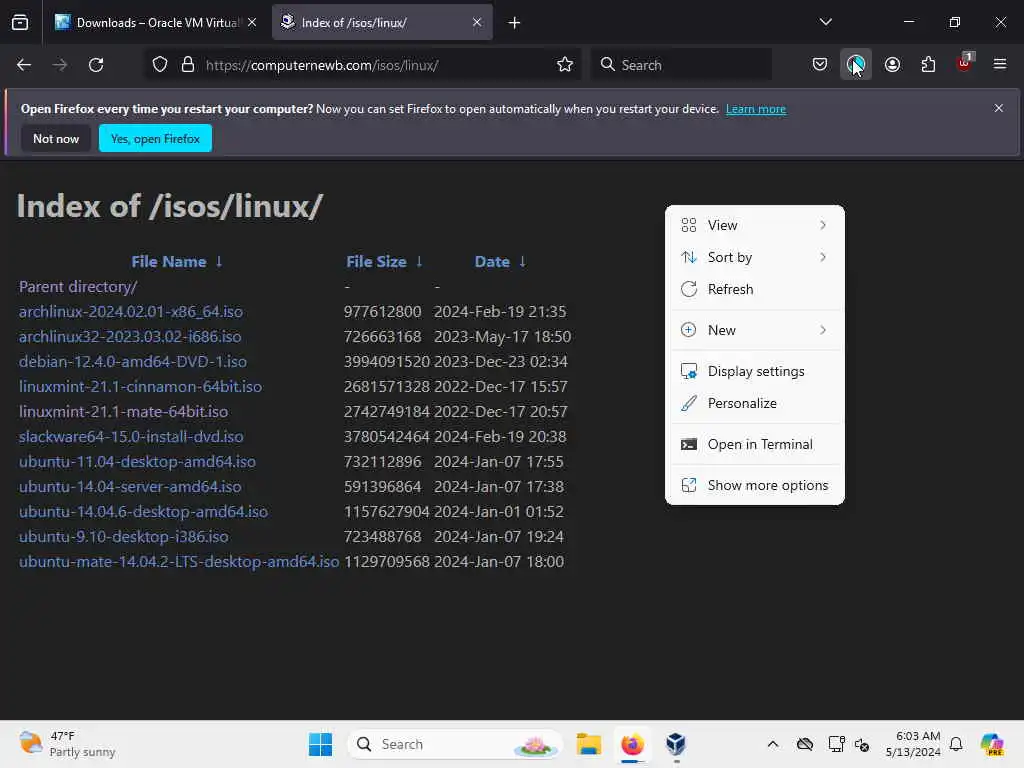Reload the current page
The width and height of the screenshot is (1024, 768).
(96, 65)
